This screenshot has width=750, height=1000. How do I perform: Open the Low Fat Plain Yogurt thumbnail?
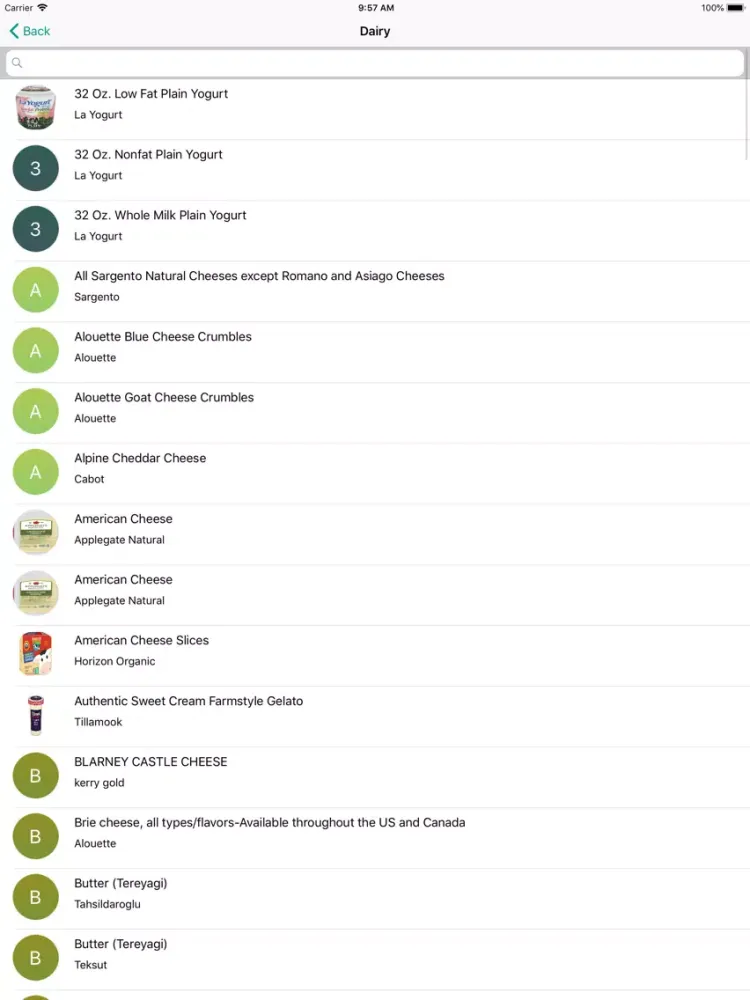(x=36, y=107)
